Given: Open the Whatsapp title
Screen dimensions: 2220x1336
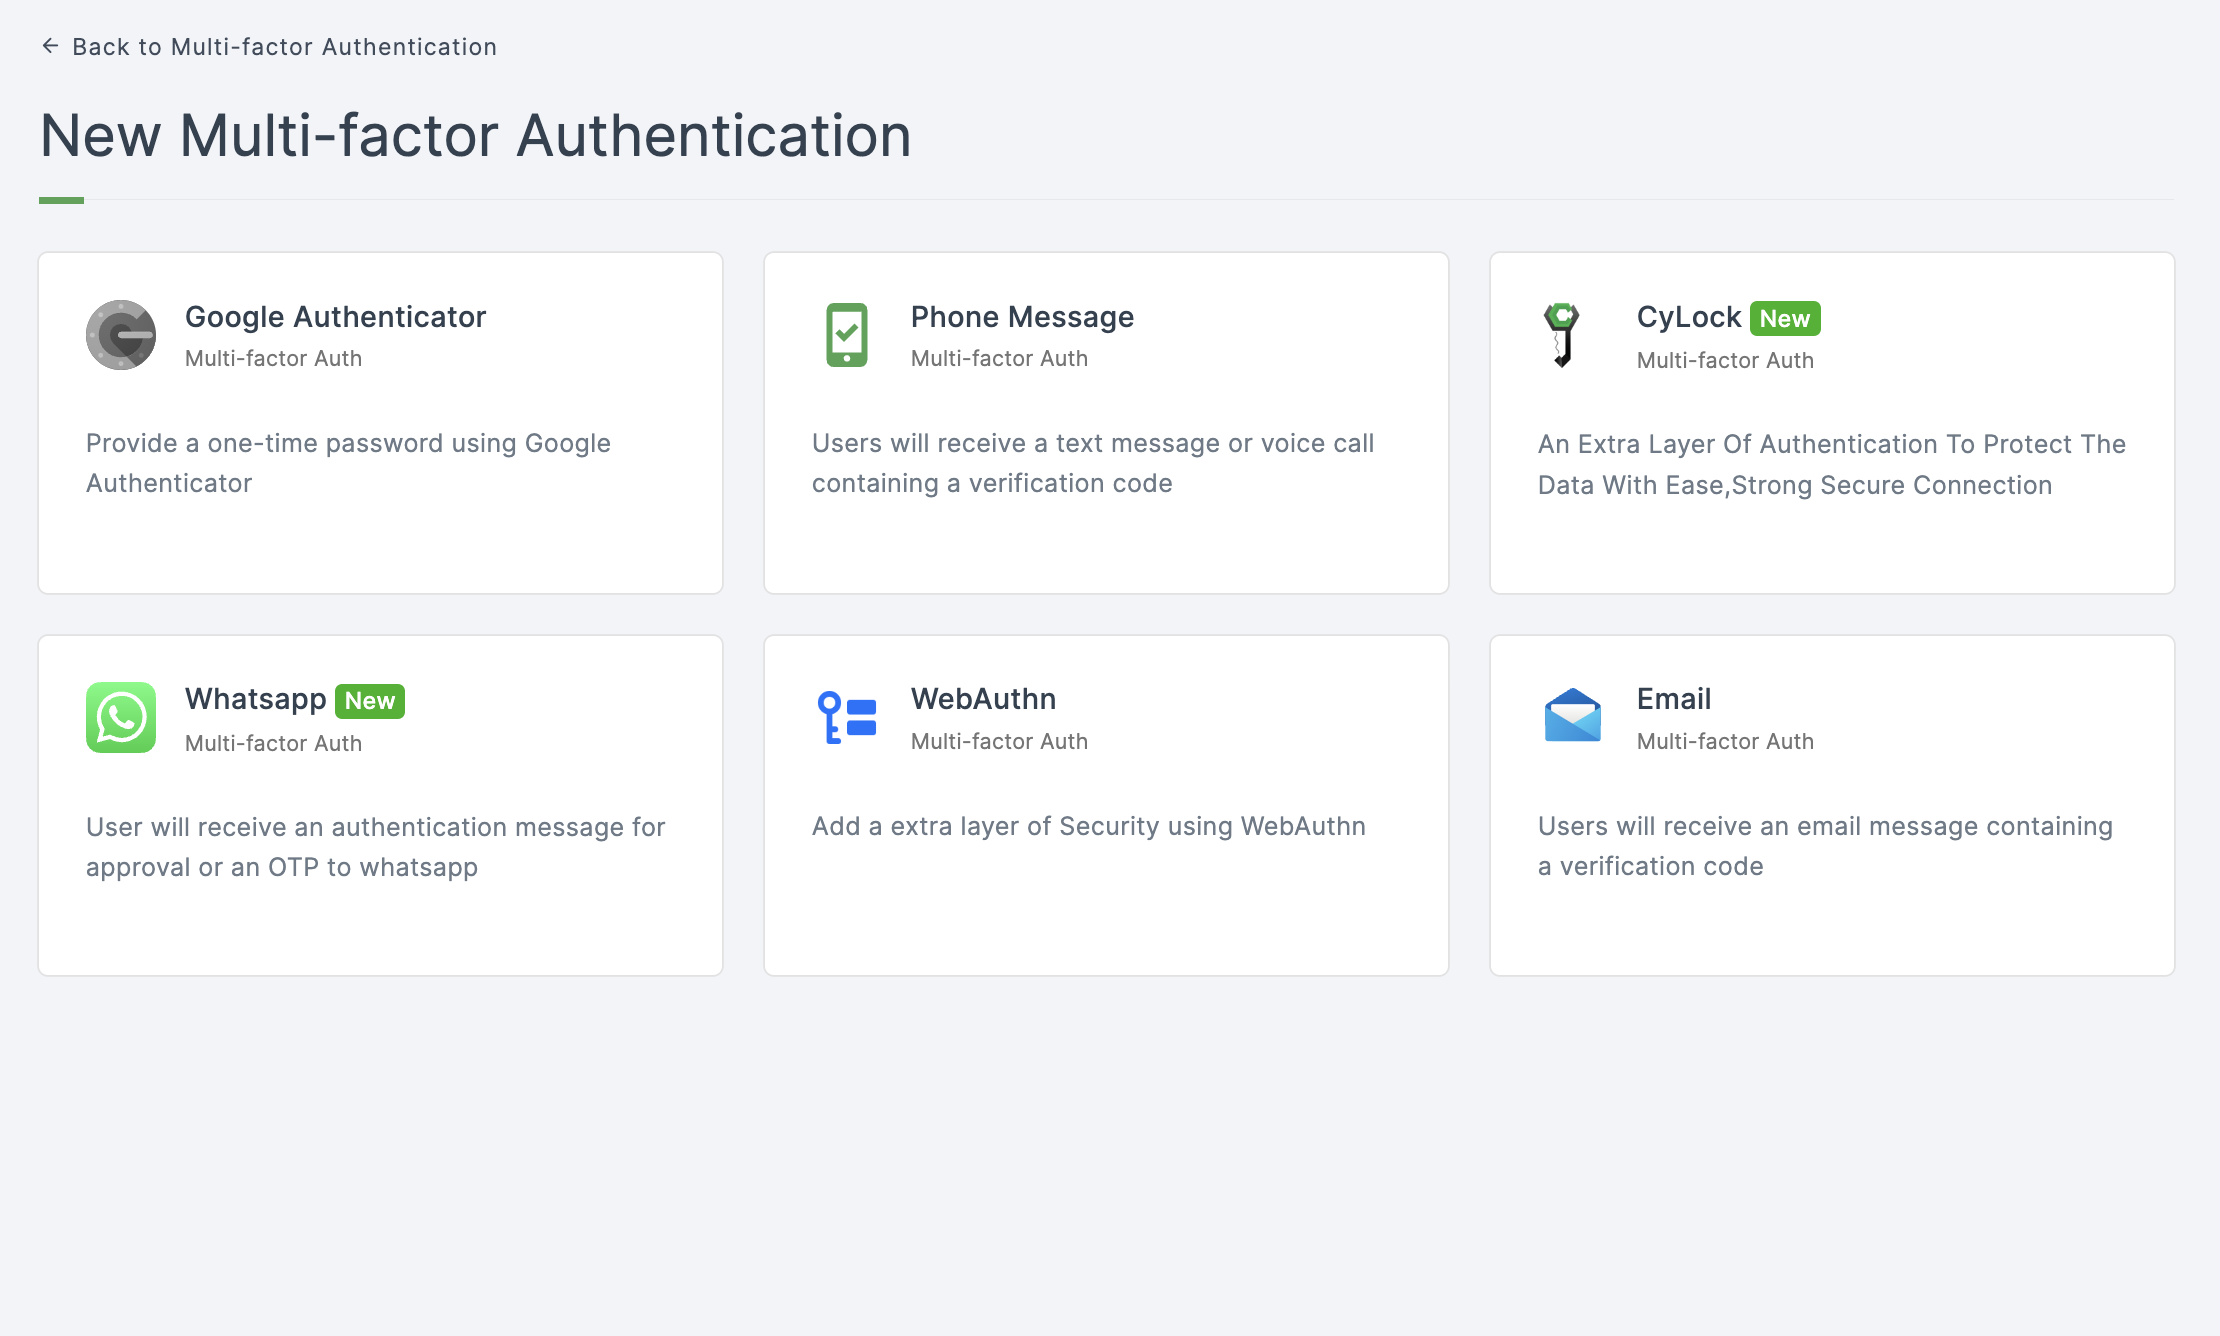Looking at the screenshot, I should [256, 699].
